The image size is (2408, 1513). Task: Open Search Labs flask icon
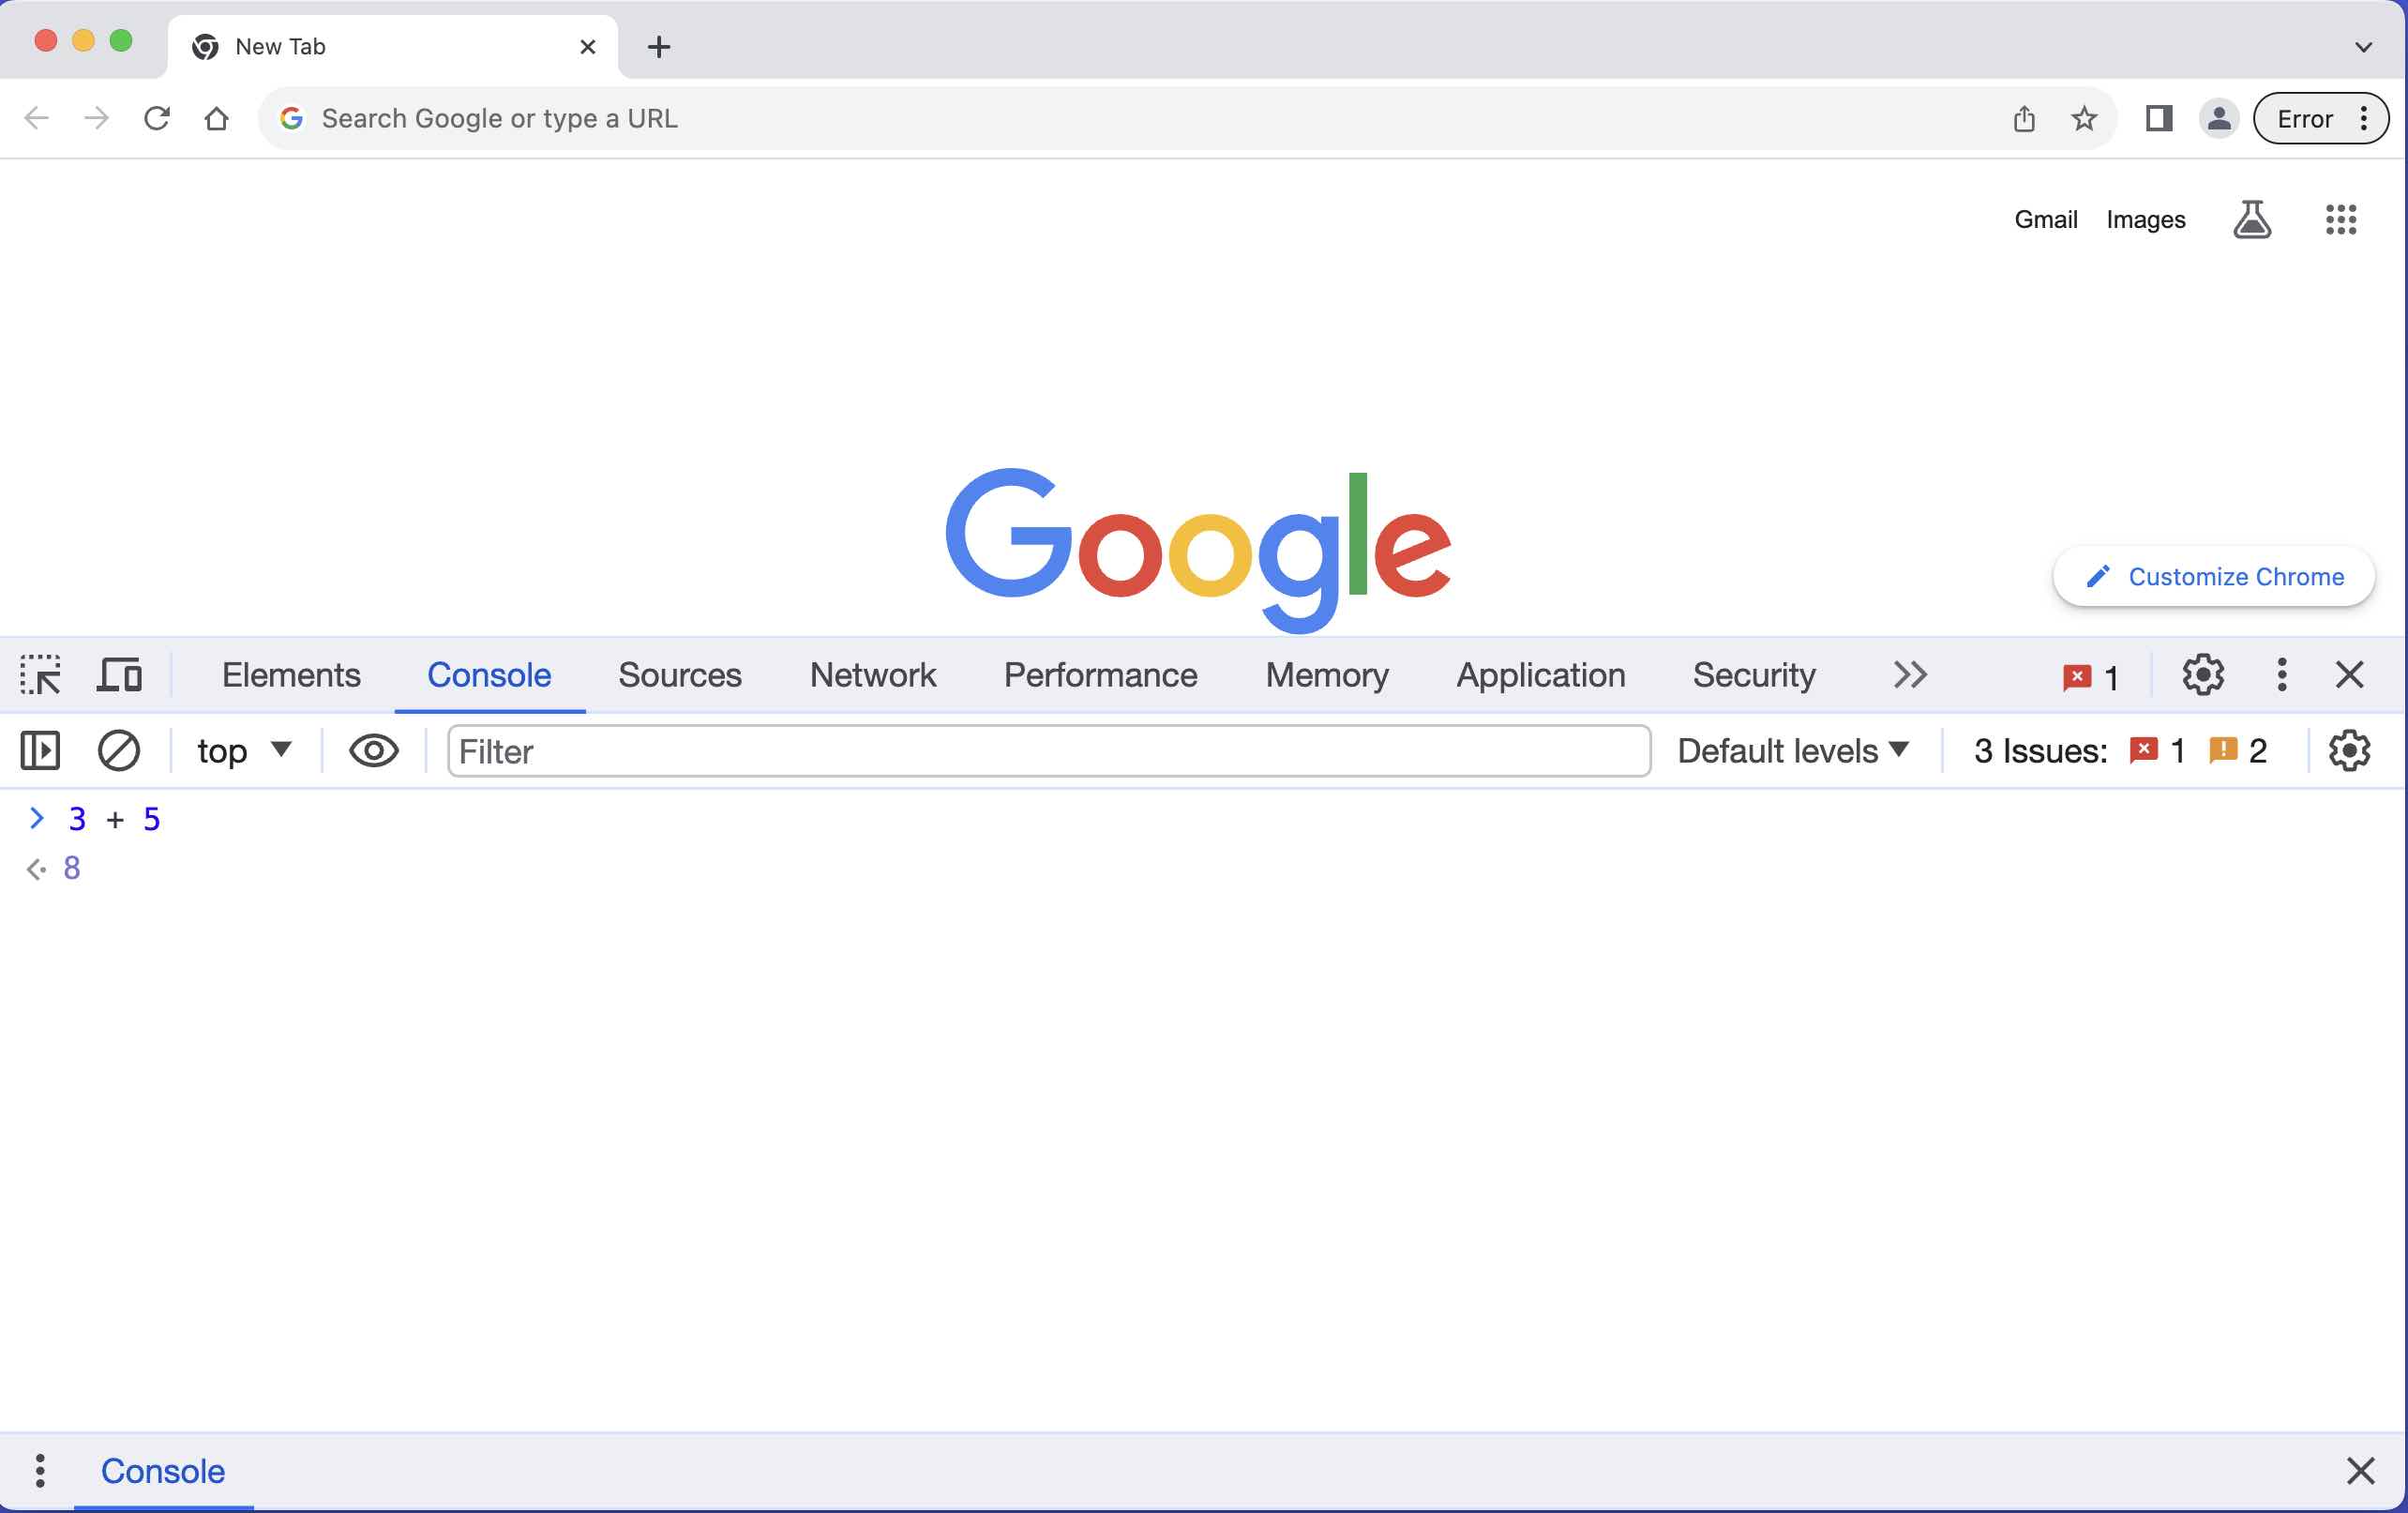click(x=2252, y=219)
